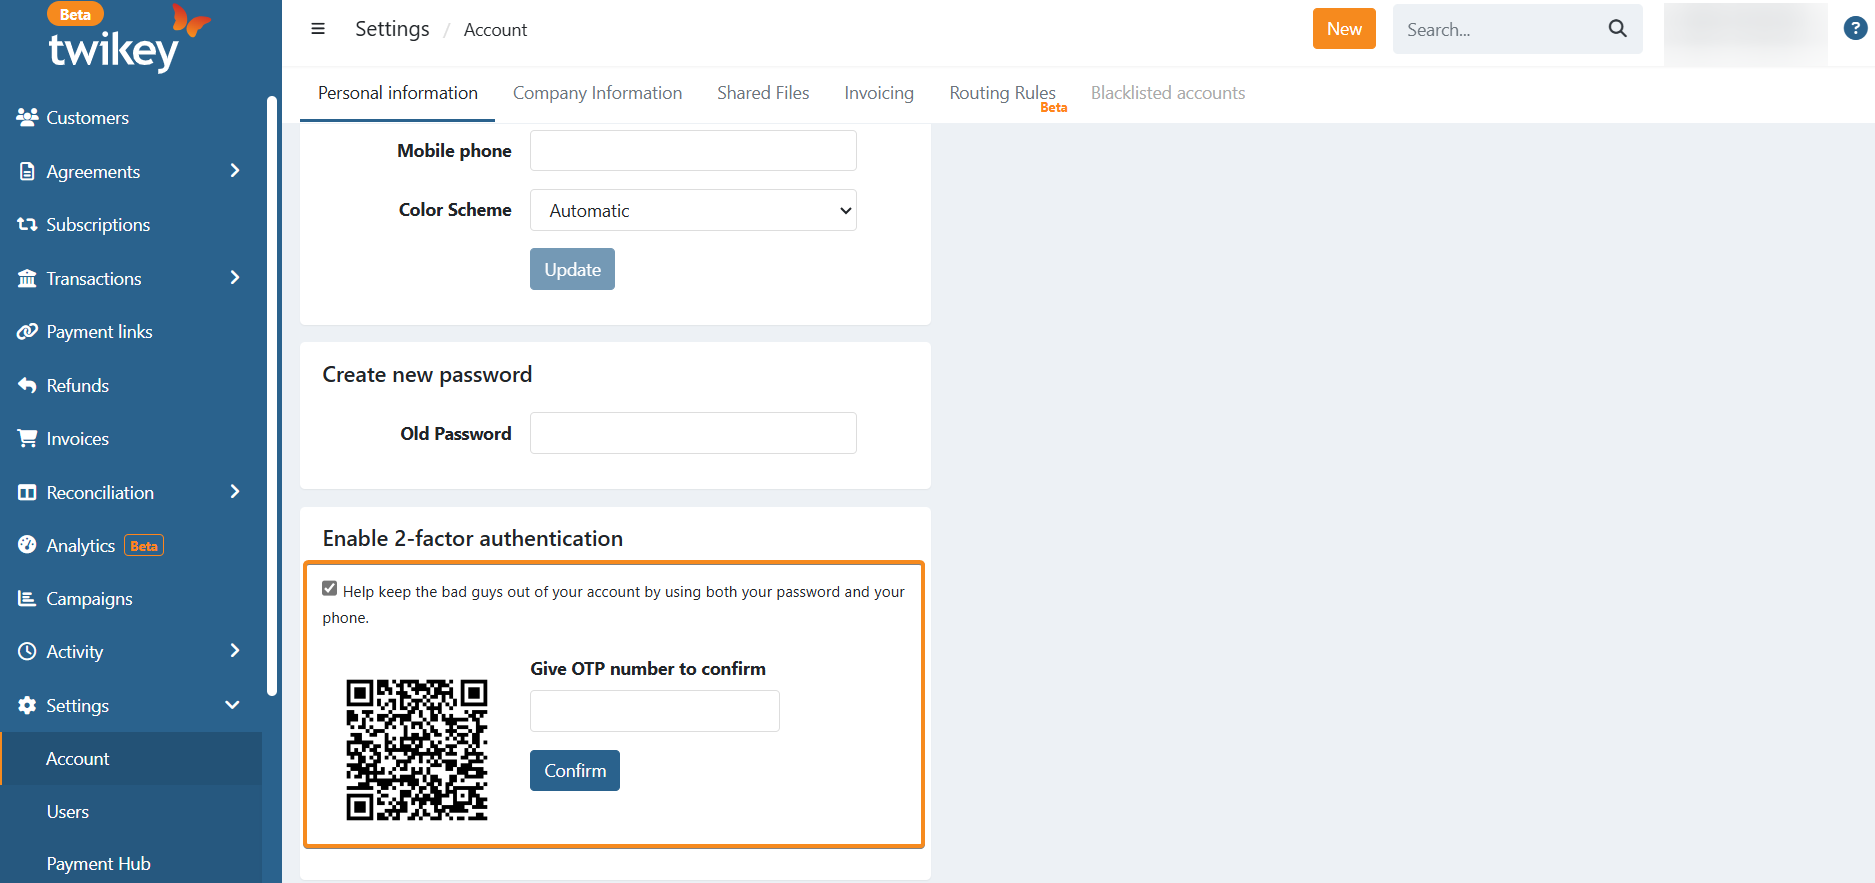Click the Customers people icon

point(27,118)
